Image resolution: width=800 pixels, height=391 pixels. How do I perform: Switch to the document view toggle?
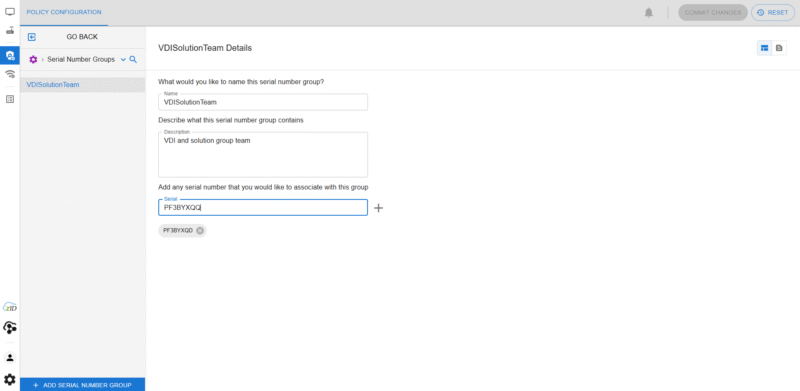[779, 48]
